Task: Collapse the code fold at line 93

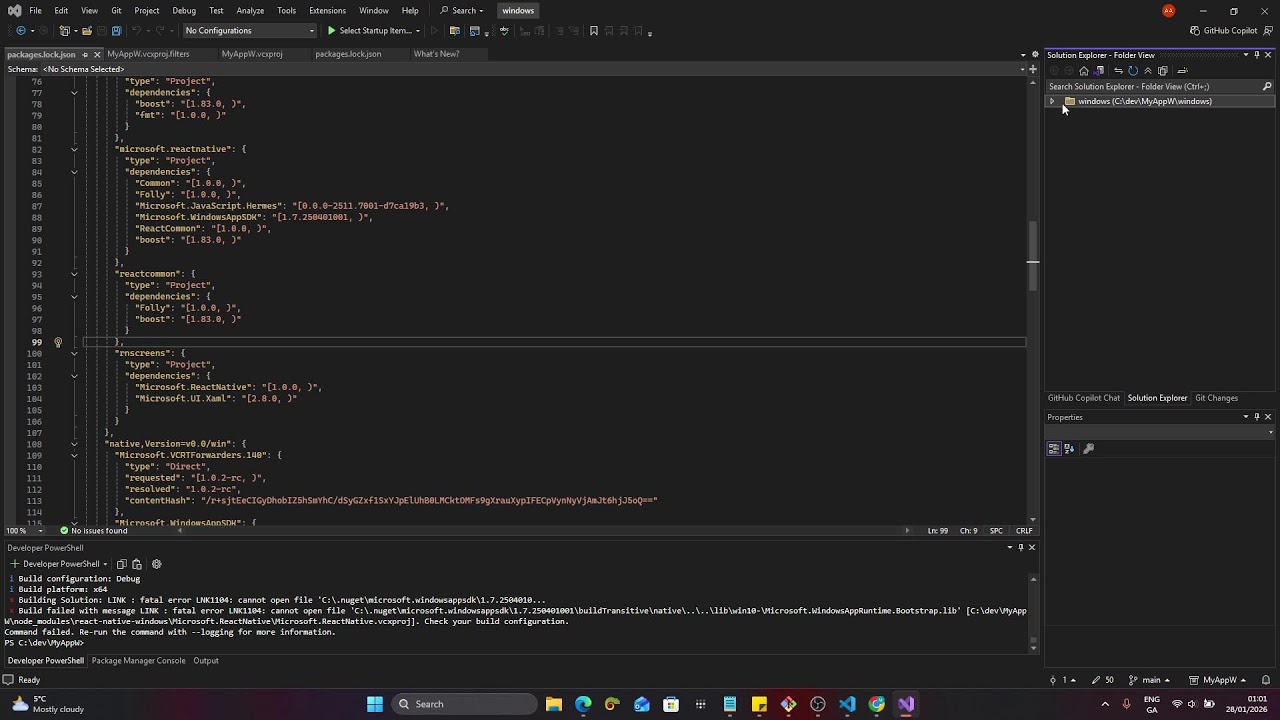Action: tap(74, 274)
